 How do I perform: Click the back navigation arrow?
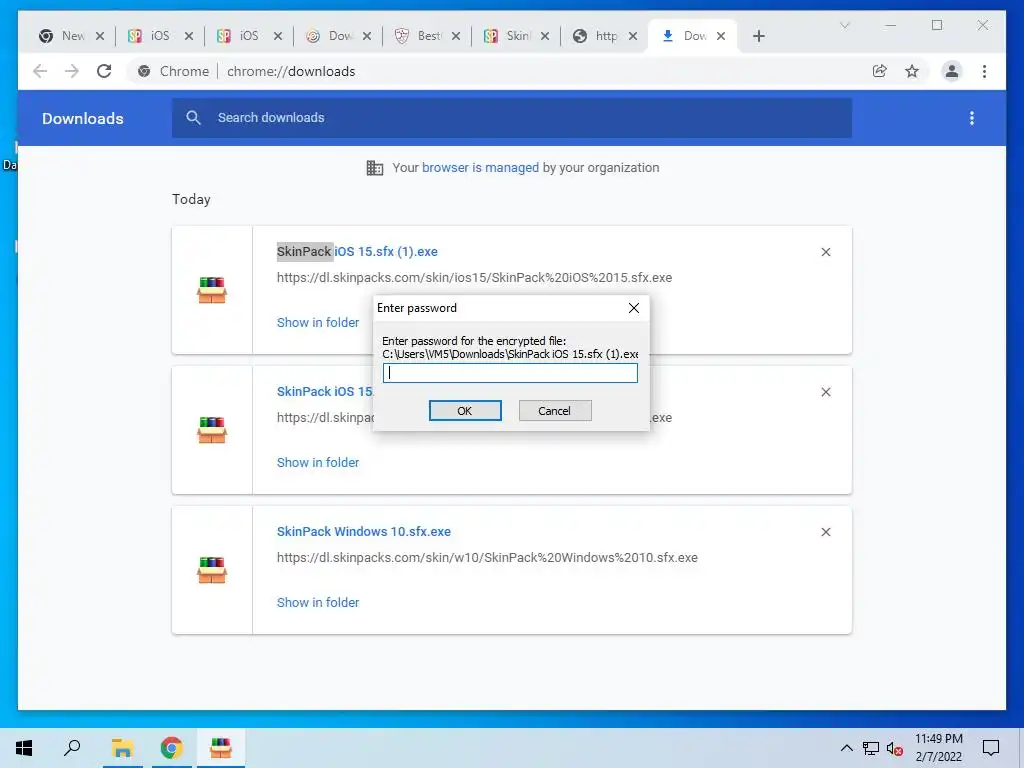pos(40,71)
